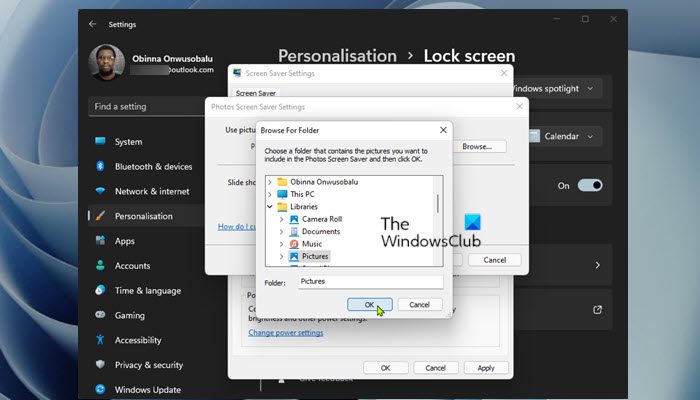This screenshot has height=400, width=700.
Task: Open Accessibility figure icon
Action: coord(100,340)
